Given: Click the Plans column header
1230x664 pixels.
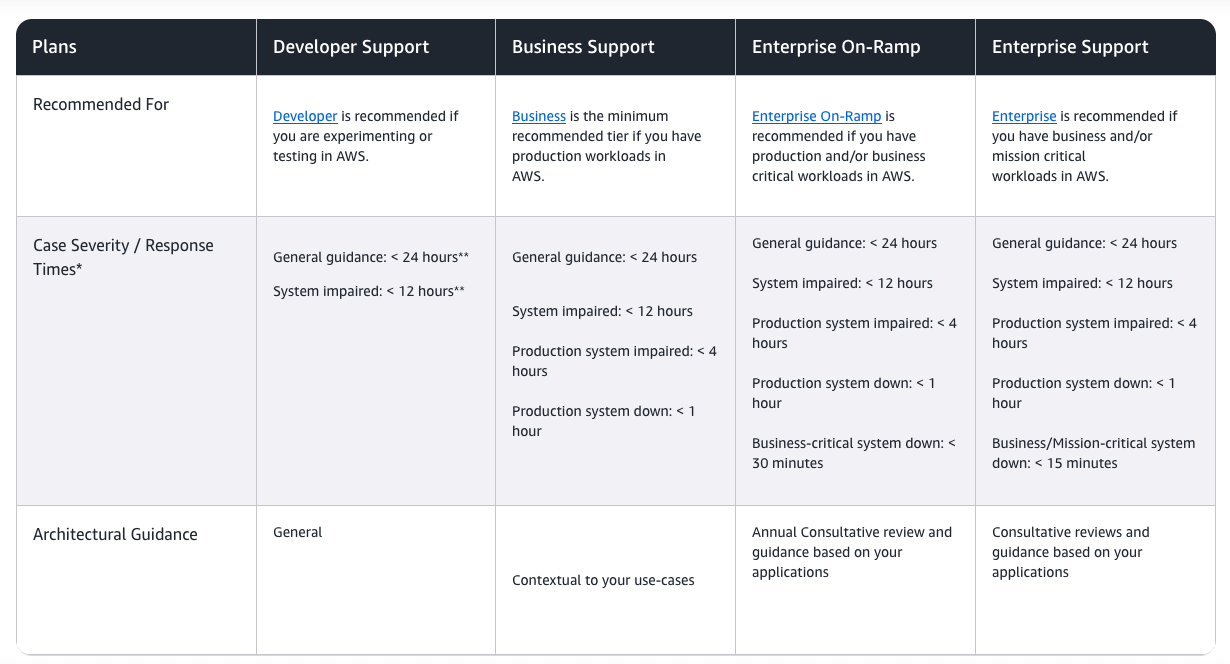Looking at the screenshot, I should (54, 47).
